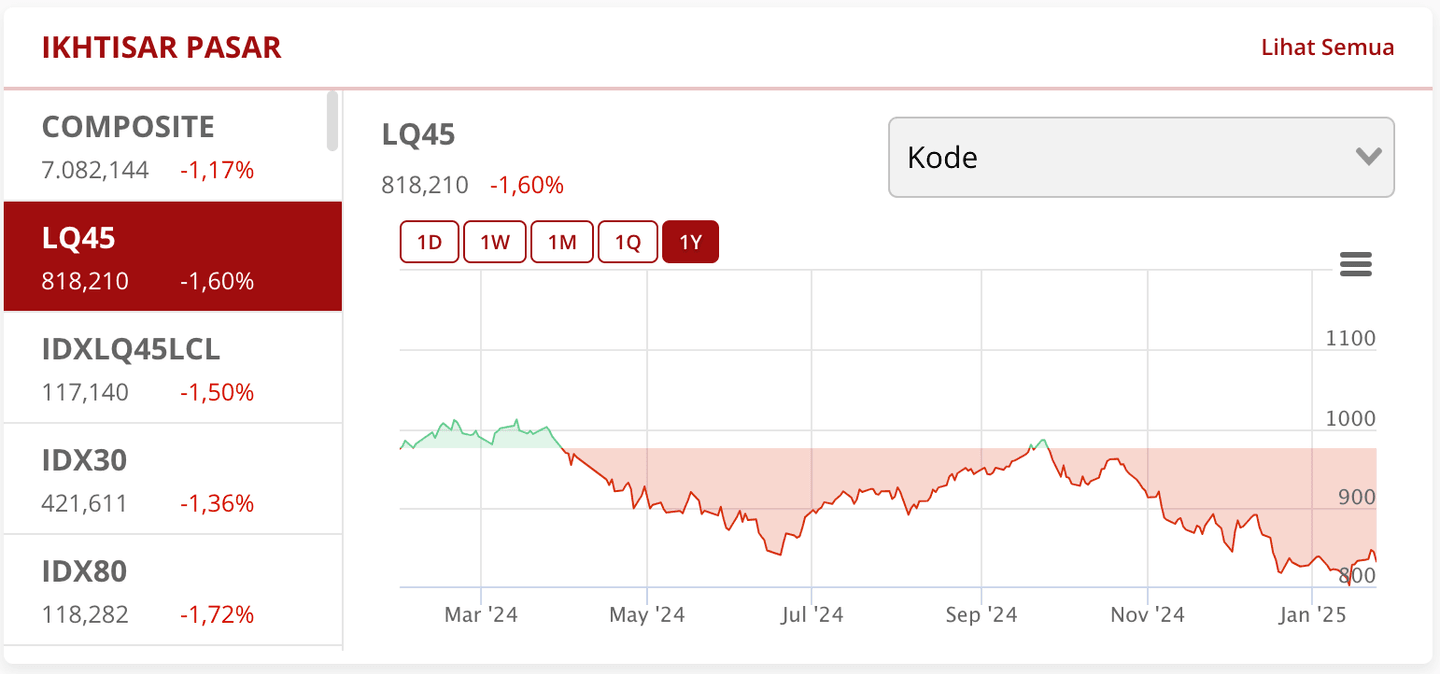Screen dimensions: 1440x674
Task: Click the IKHTISAR PASAR heading
Action: point(161,46)
